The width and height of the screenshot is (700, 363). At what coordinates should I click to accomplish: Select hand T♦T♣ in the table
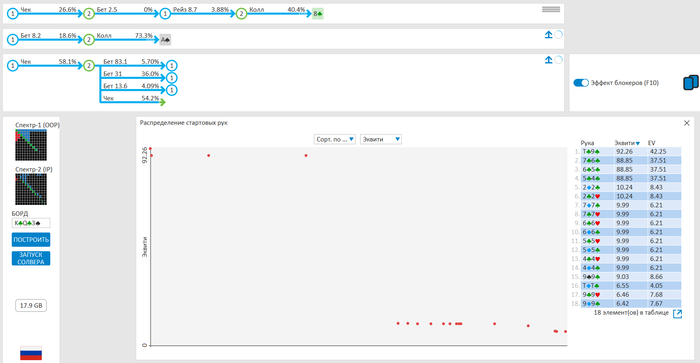pos(631,286)
